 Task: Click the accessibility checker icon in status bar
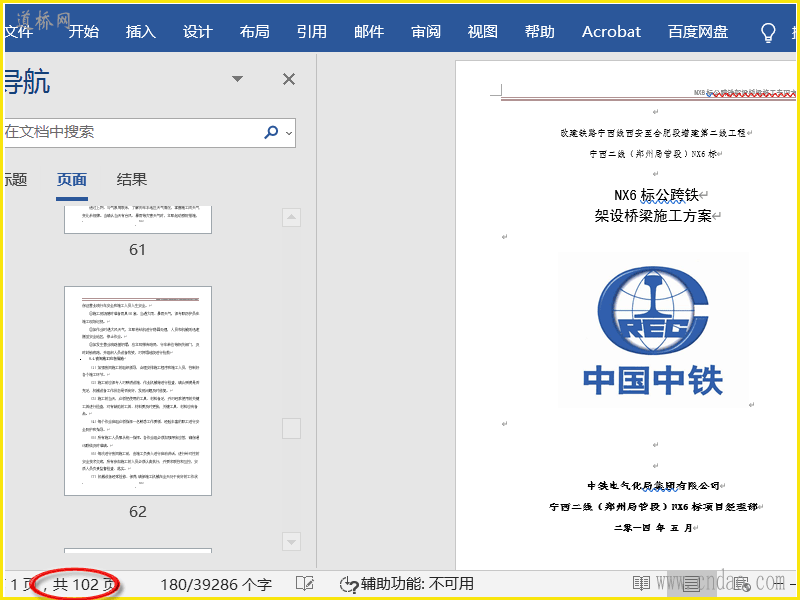[x=349, y=583]
